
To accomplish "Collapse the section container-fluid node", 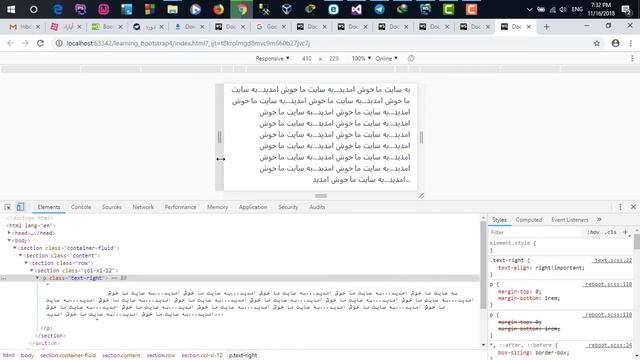I will (15, 248).
